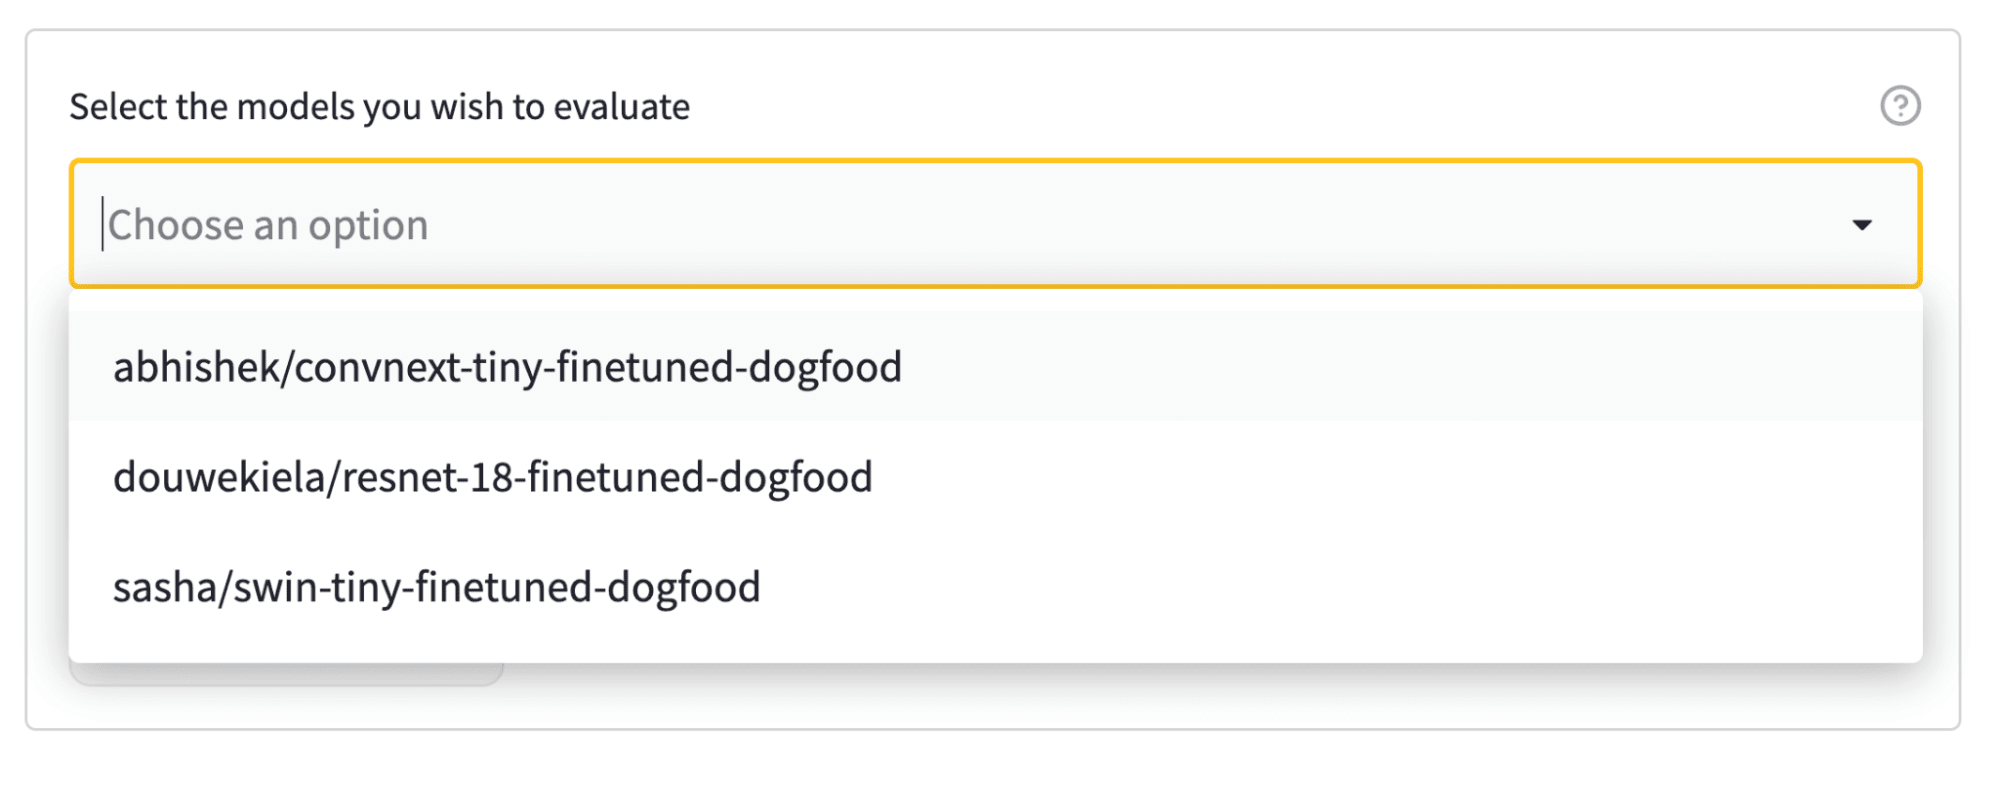Choose sasha/swin-tiny-finetuned-dogfood from the list
1999x785 pixels.
436,587
